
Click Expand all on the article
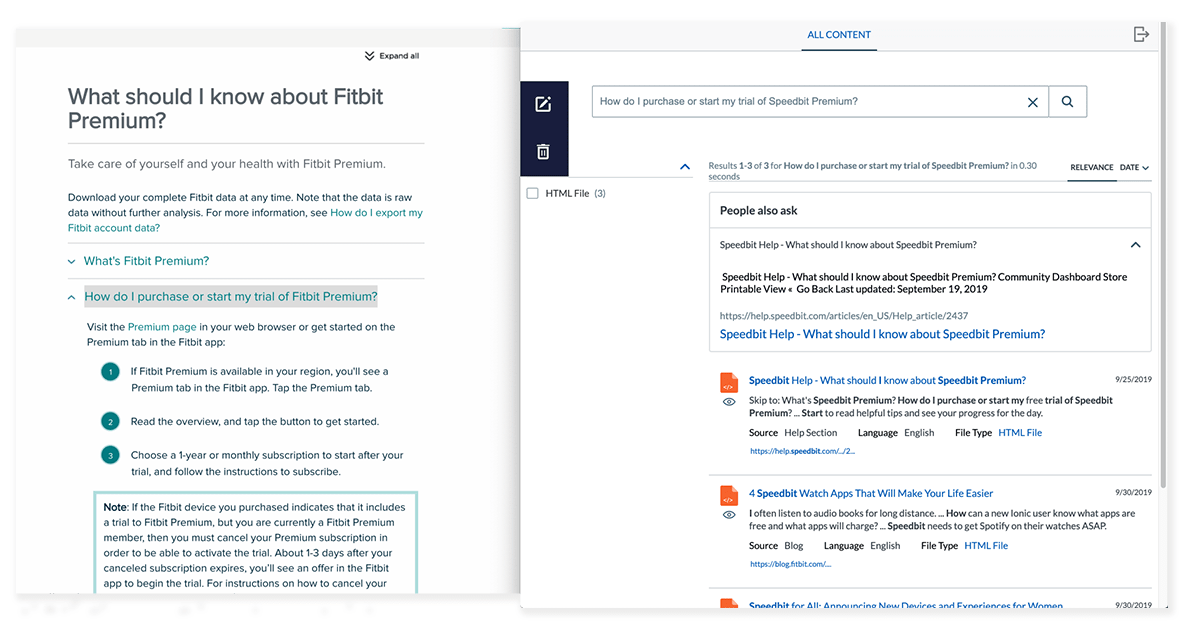[391, 55]
